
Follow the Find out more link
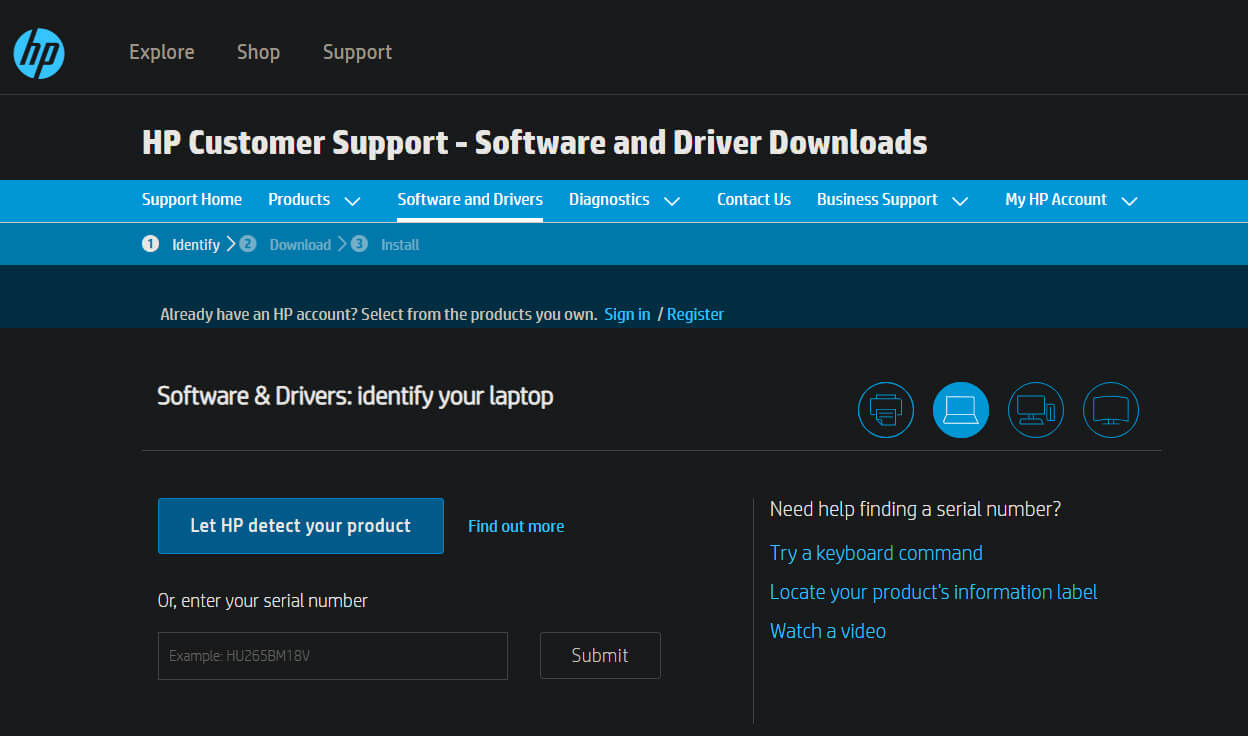click(x=516, y=526)
